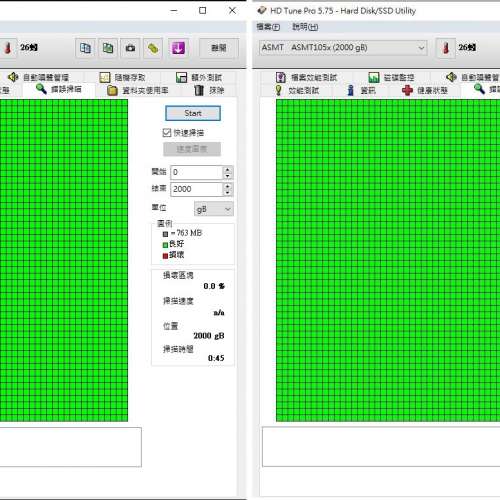Image resolution: width=500 pixels, height=500 pixels.
Task: Open the Health tab with the red cross icon
Action: tap(425, 90)
